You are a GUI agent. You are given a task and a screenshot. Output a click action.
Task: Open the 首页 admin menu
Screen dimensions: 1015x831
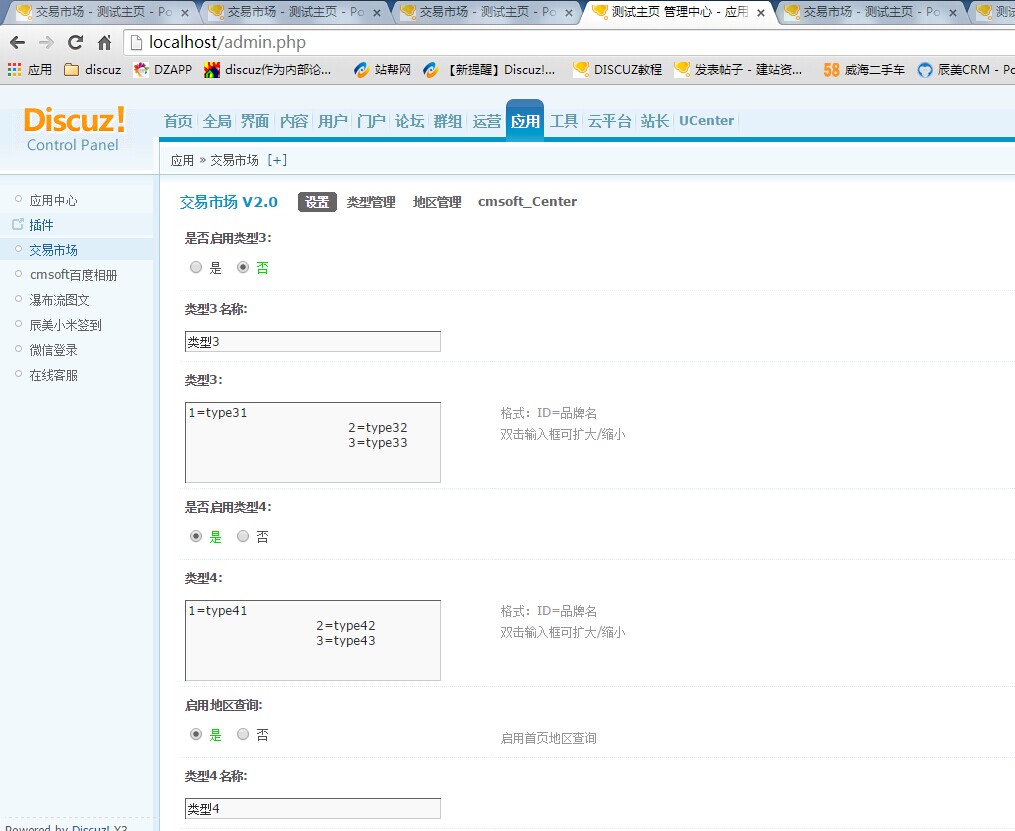178,121
